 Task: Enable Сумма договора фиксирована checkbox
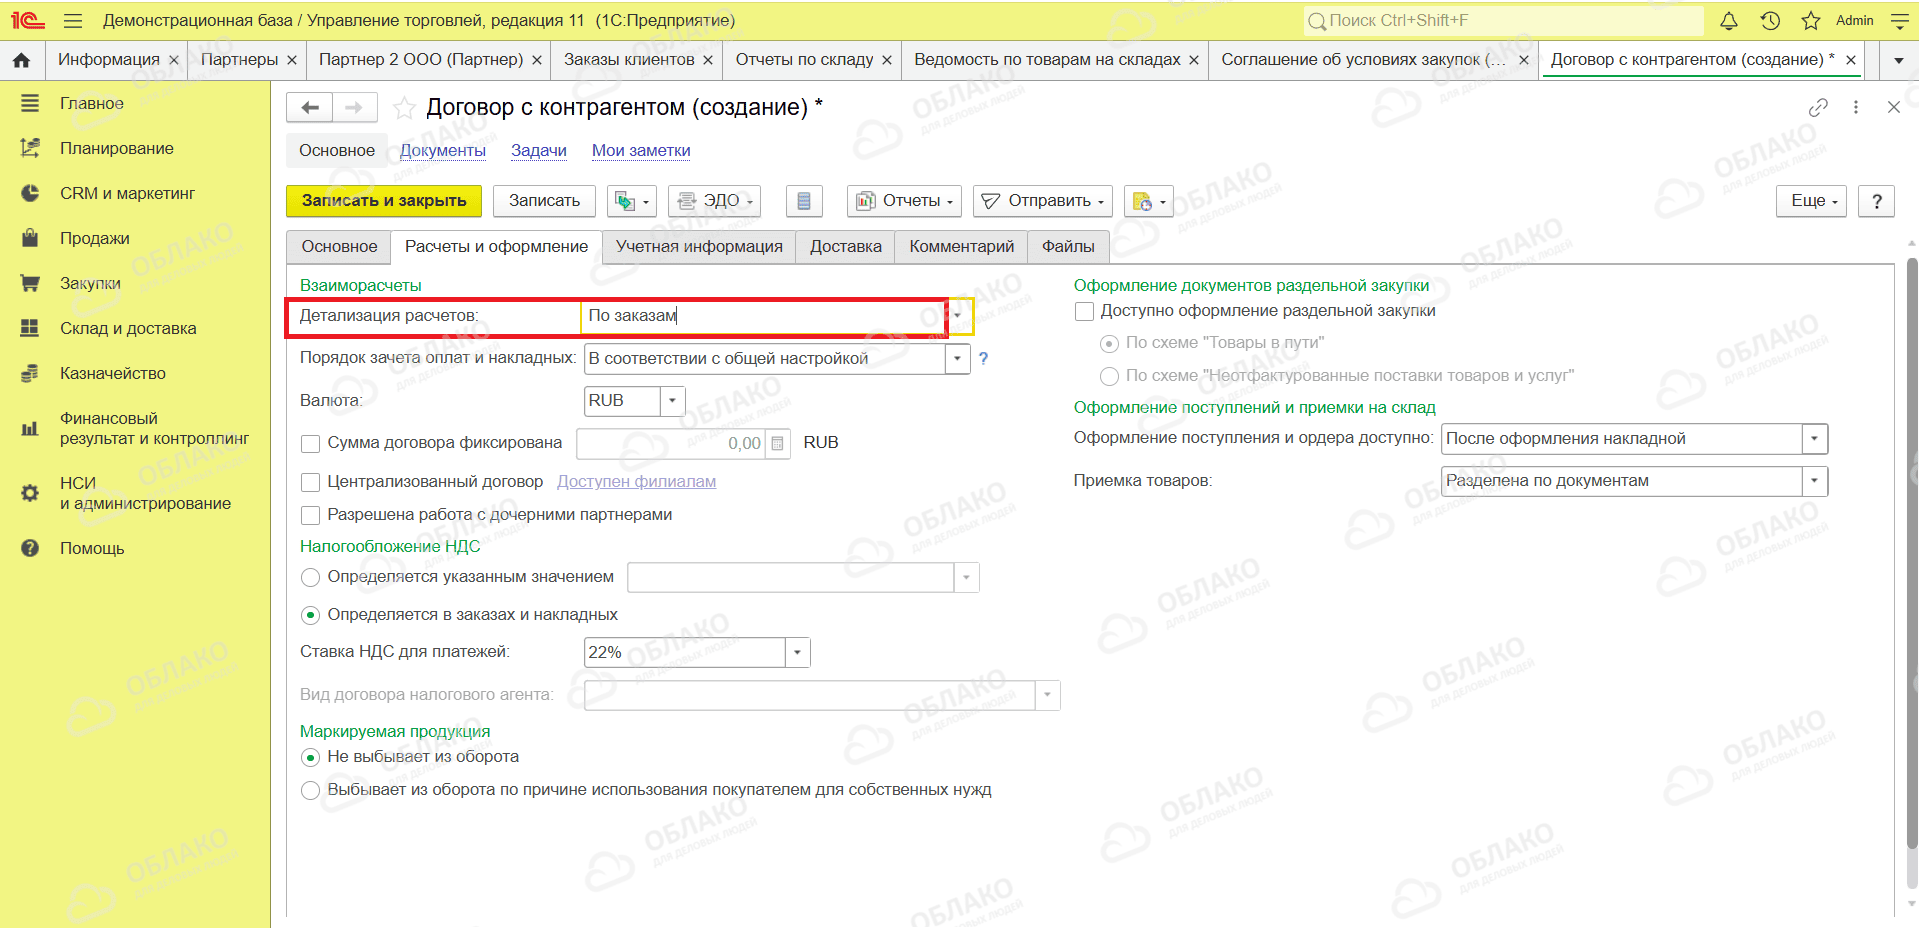coord(311,443)
